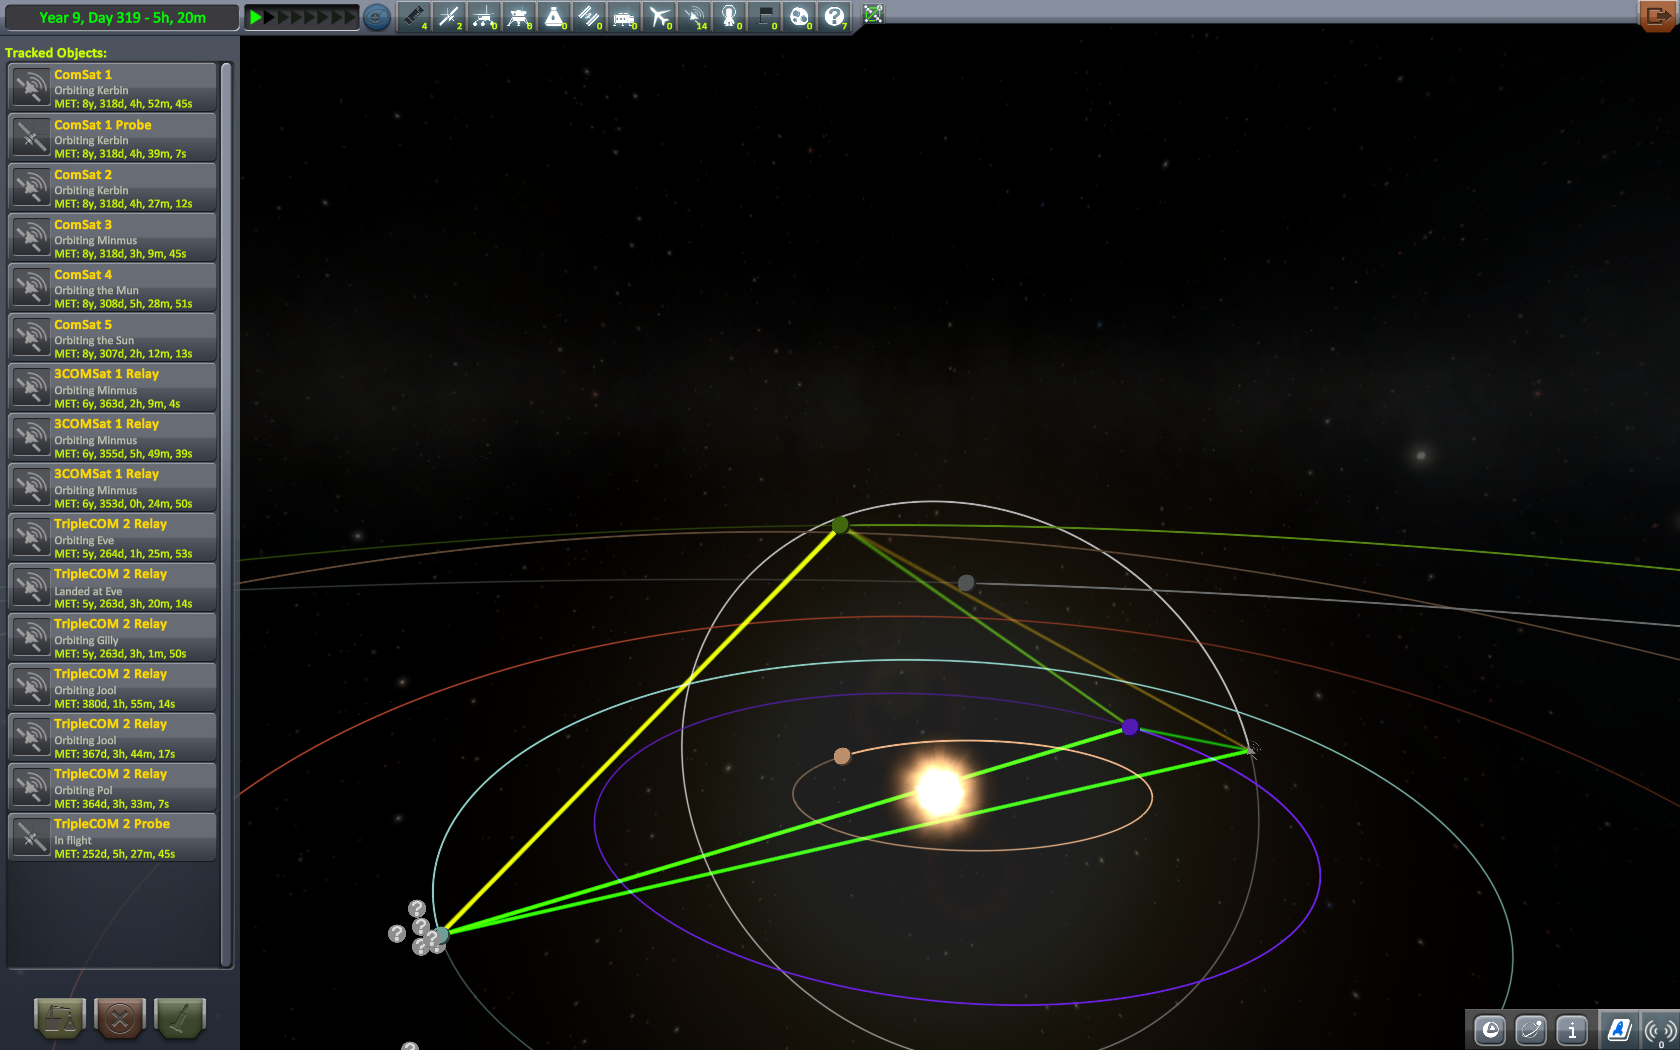Select TripleCOM 2 Relay landed at Eve
The image size is (1680, 1050).
pyautogui.click(x=112, y=588)
